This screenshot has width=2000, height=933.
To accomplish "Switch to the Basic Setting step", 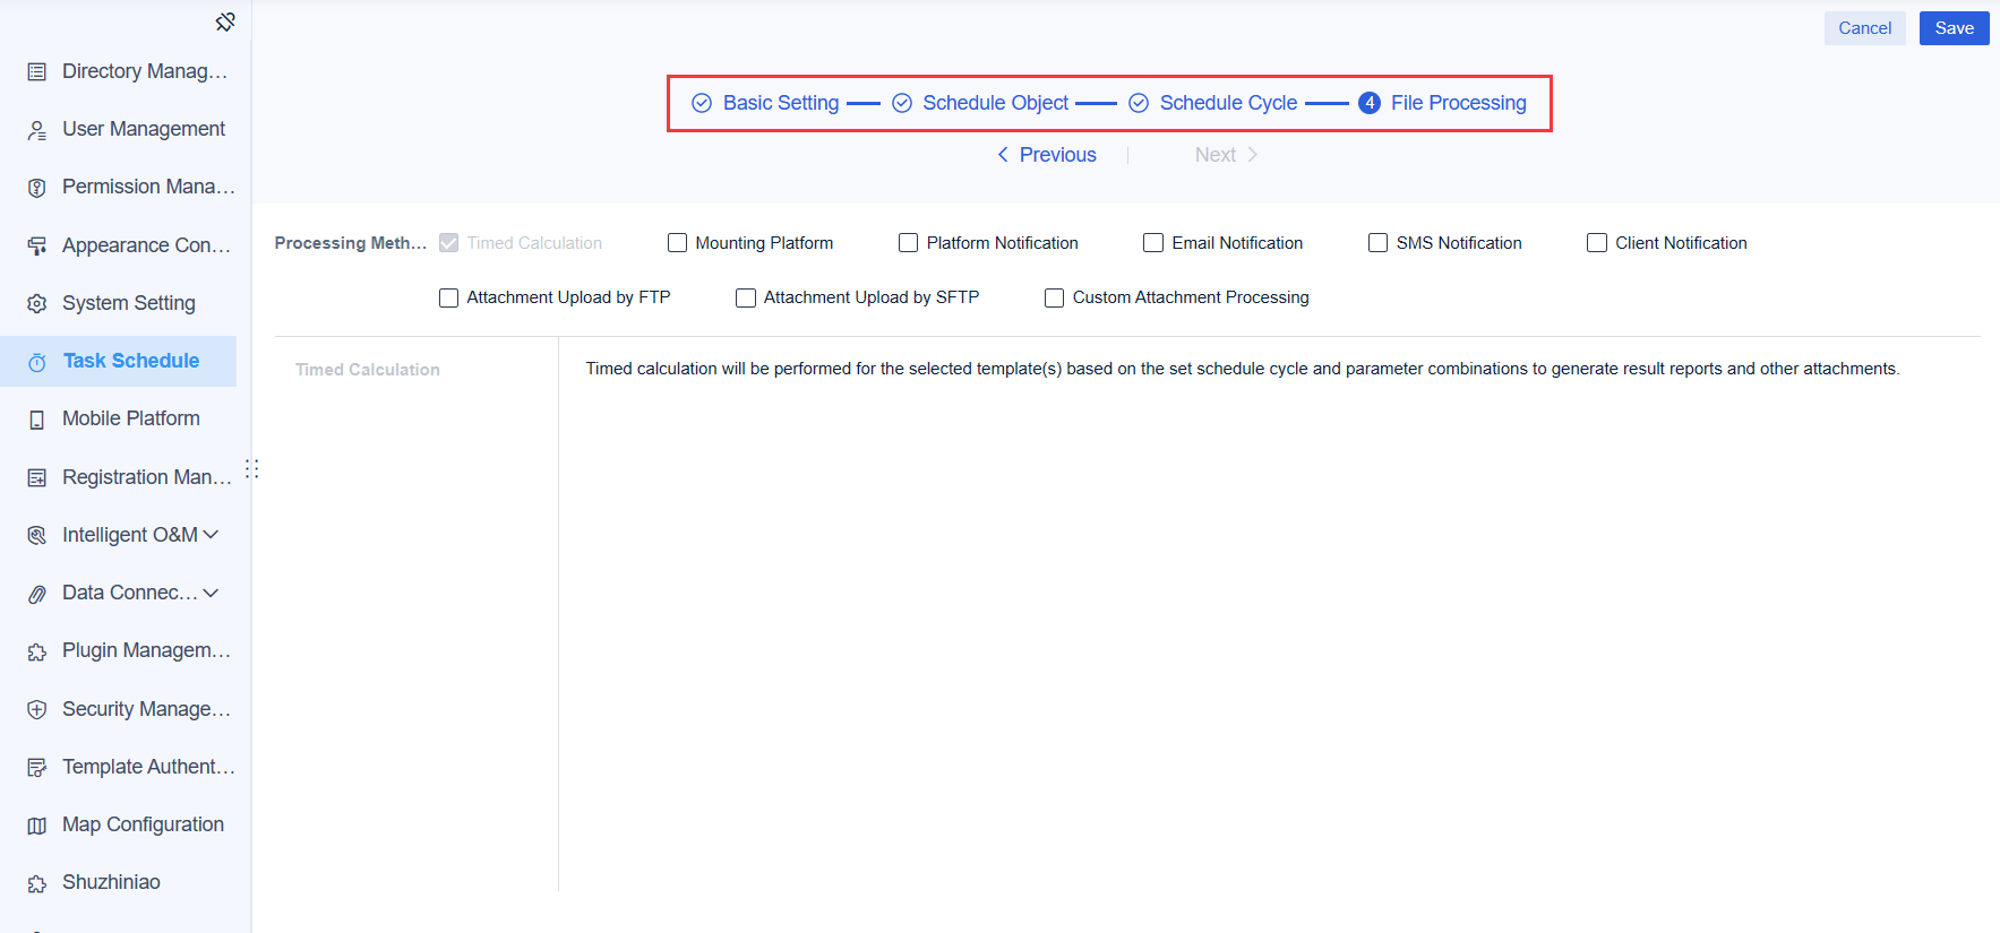I will click(x=780, y=102).
